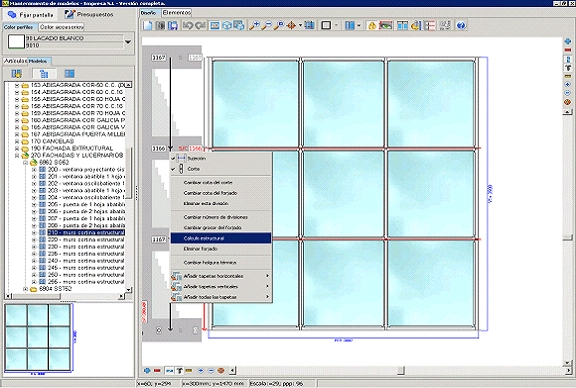Click the Zoom out magnifier icon
The image size is (576, 388).
[x=266, y=25]
